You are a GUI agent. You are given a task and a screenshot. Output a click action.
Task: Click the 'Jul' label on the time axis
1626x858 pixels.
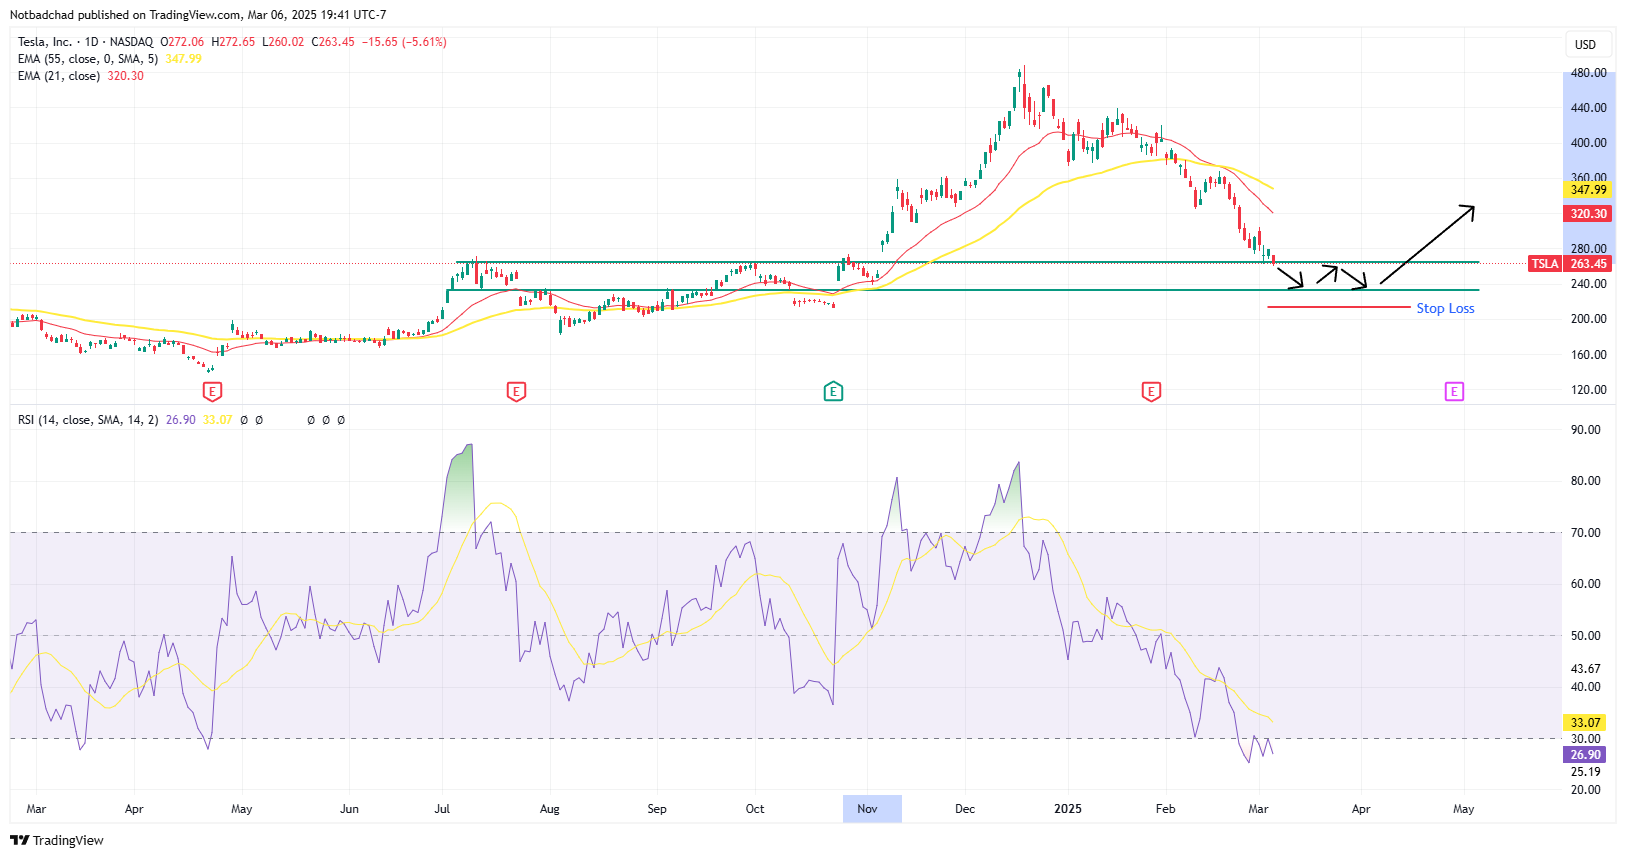442,809
